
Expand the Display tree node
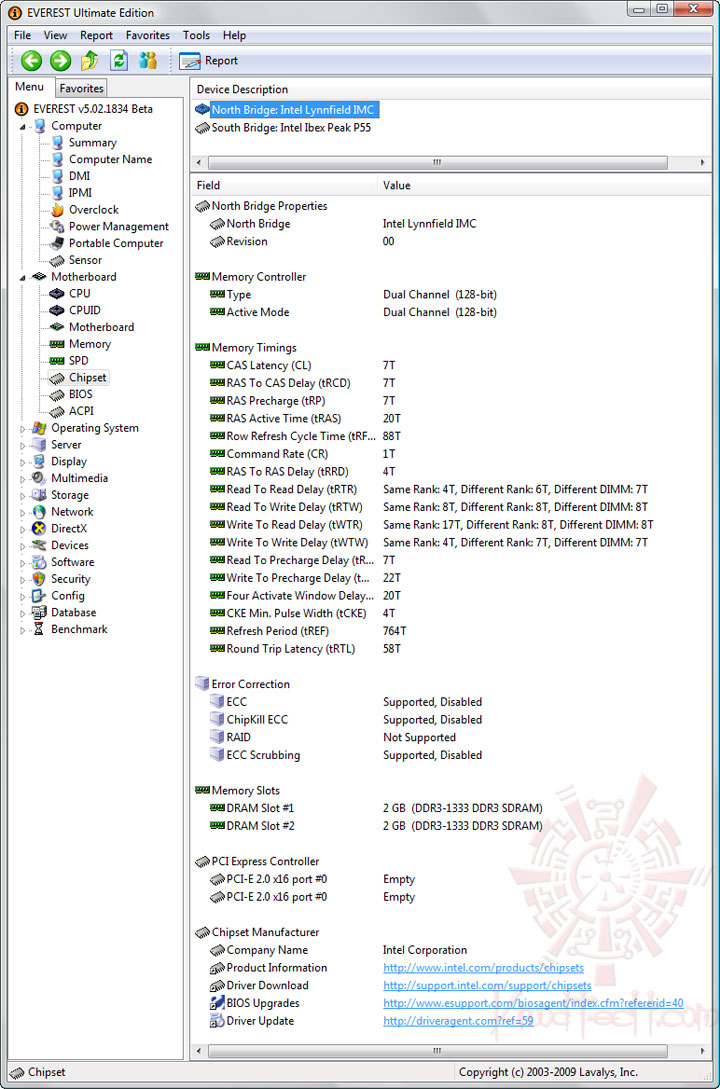(22, 462)
